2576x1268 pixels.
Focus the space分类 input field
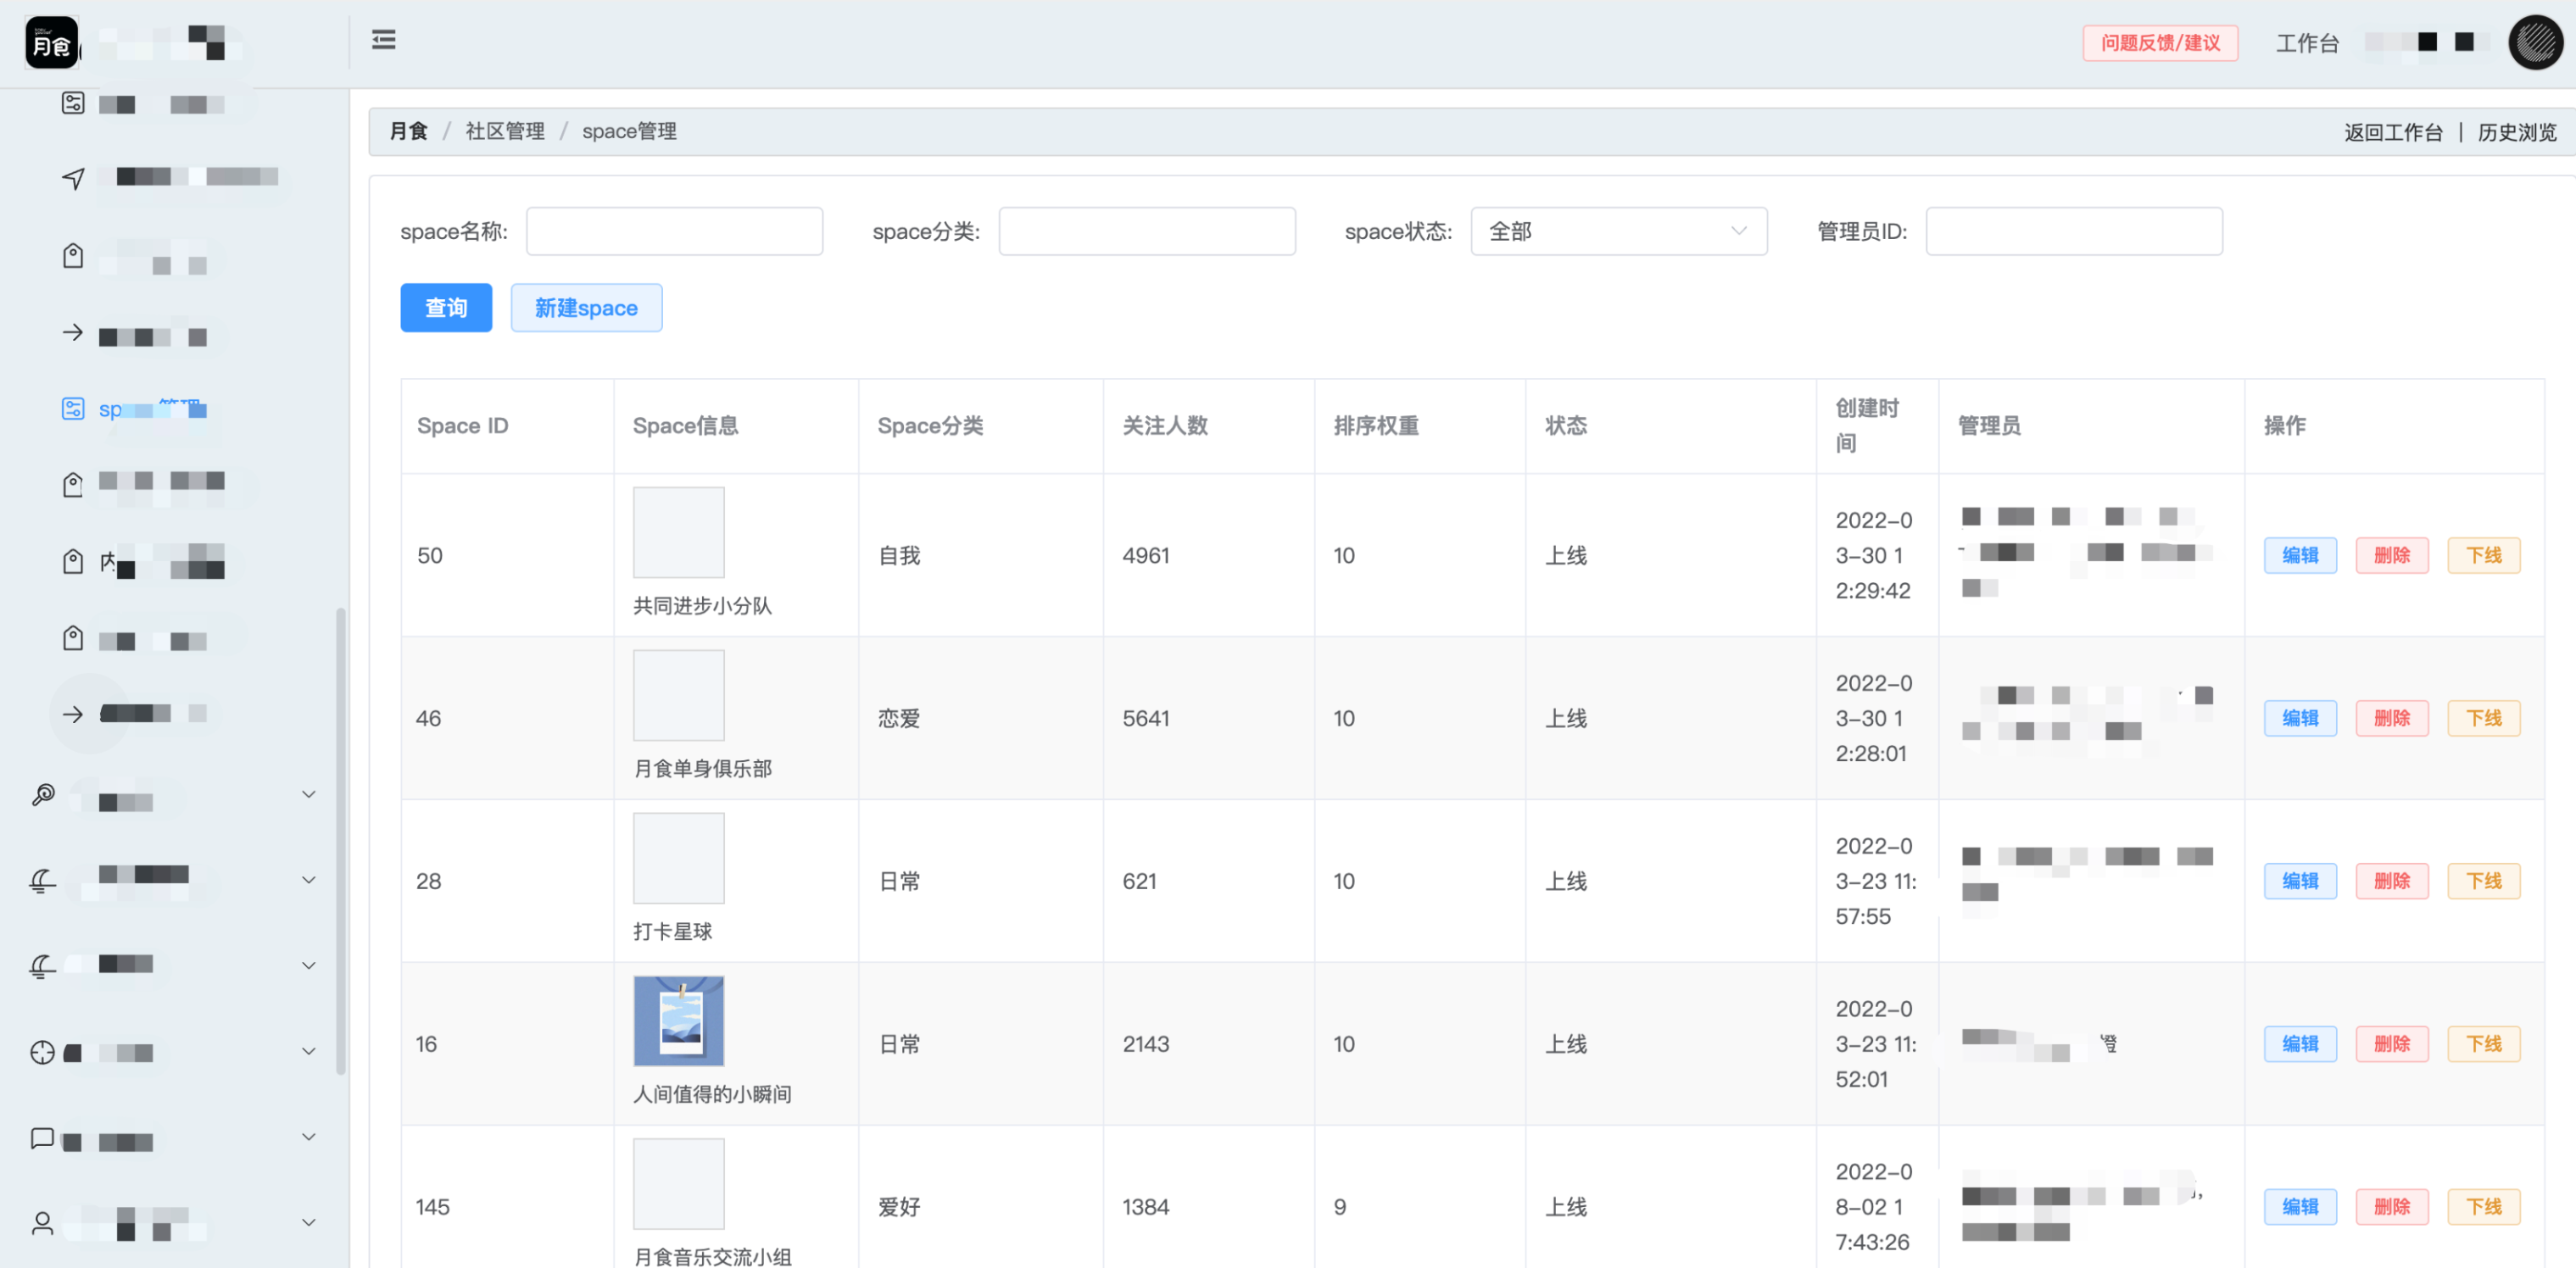pos(1147,232)
